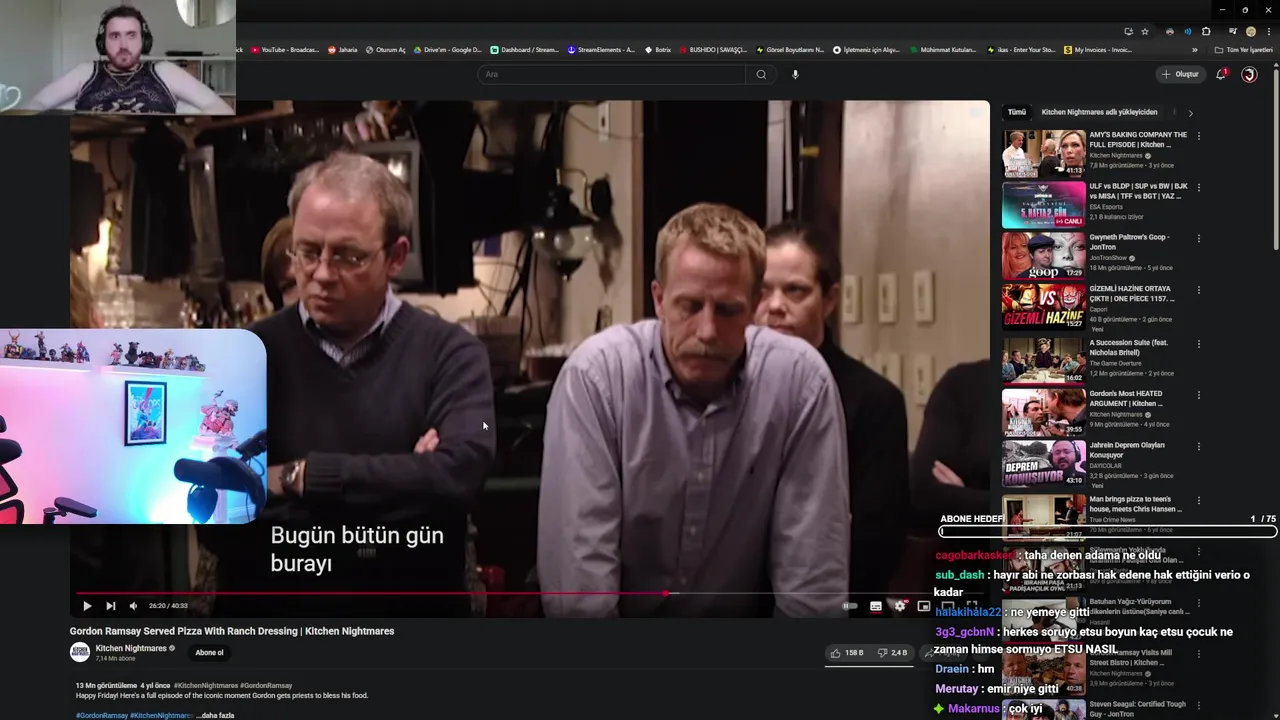Open options menu for AMY'S BAKING COMPANY video

[x=1199, y=136]
